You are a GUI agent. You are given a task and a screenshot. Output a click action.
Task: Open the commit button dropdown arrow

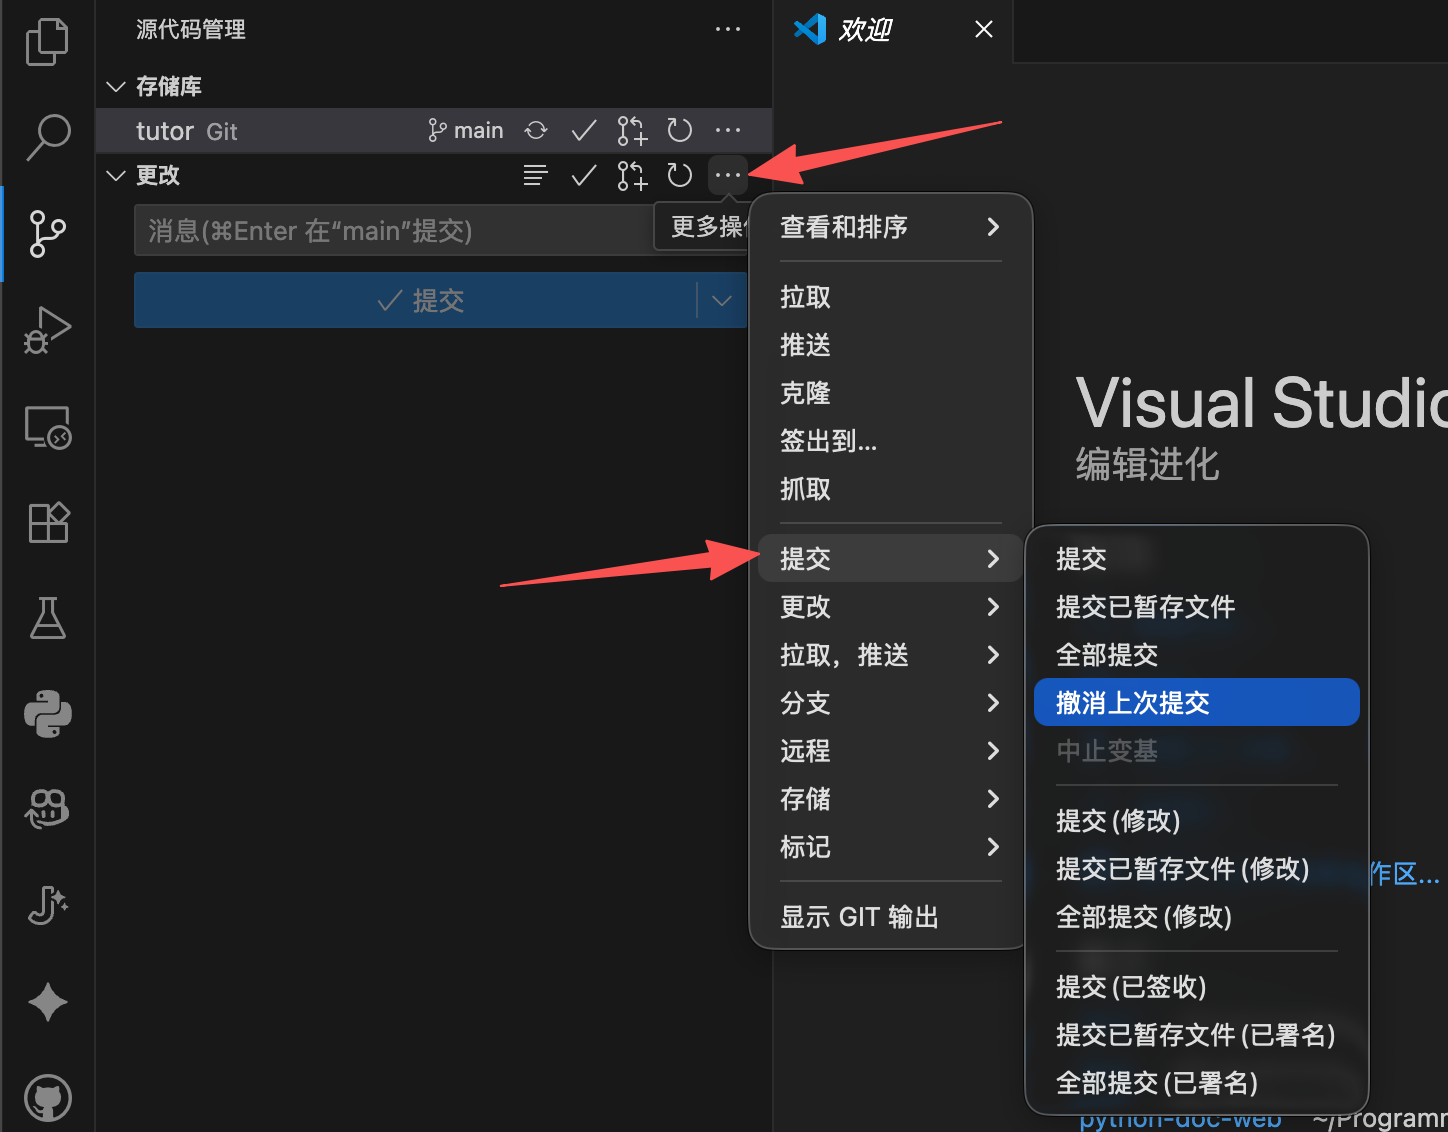(722, 301)
